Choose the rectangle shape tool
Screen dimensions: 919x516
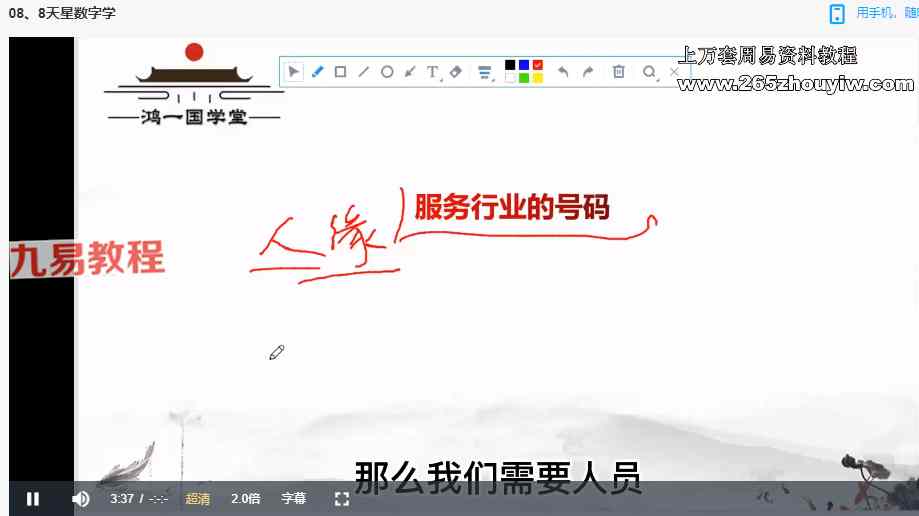[x=340, y=72]
